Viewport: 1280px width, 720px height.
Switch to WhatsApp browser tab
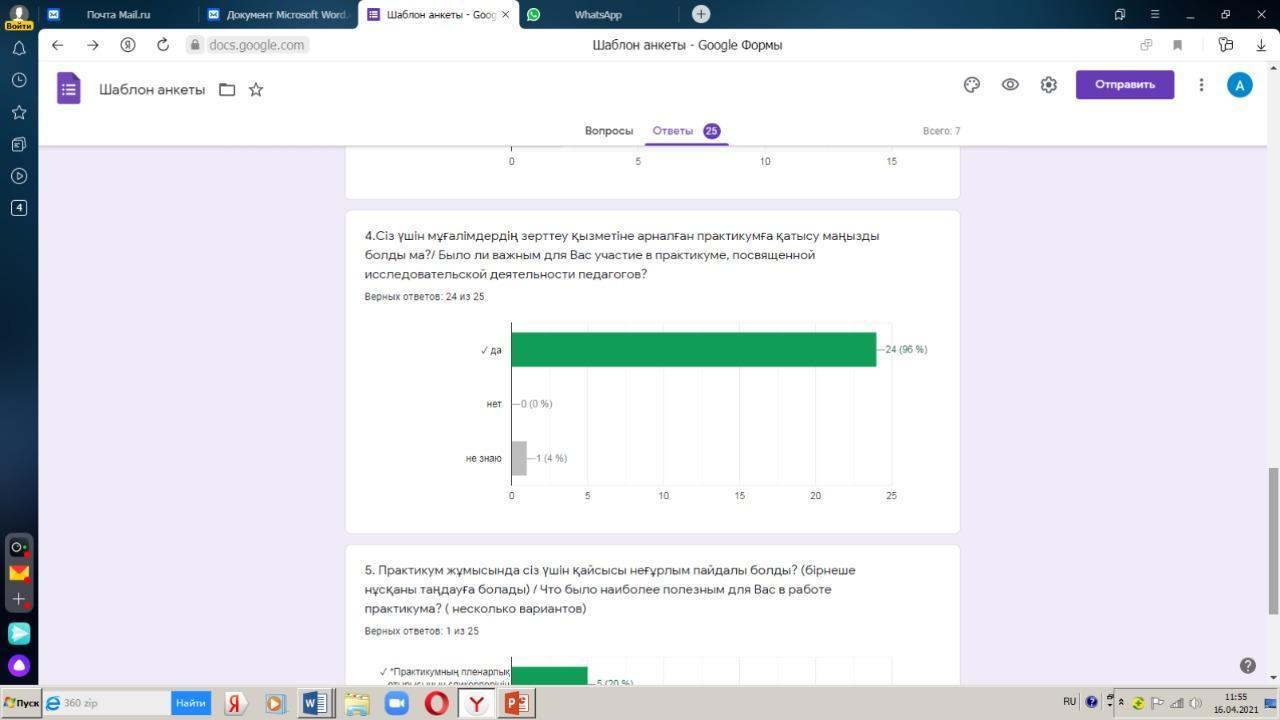(598, 14)
